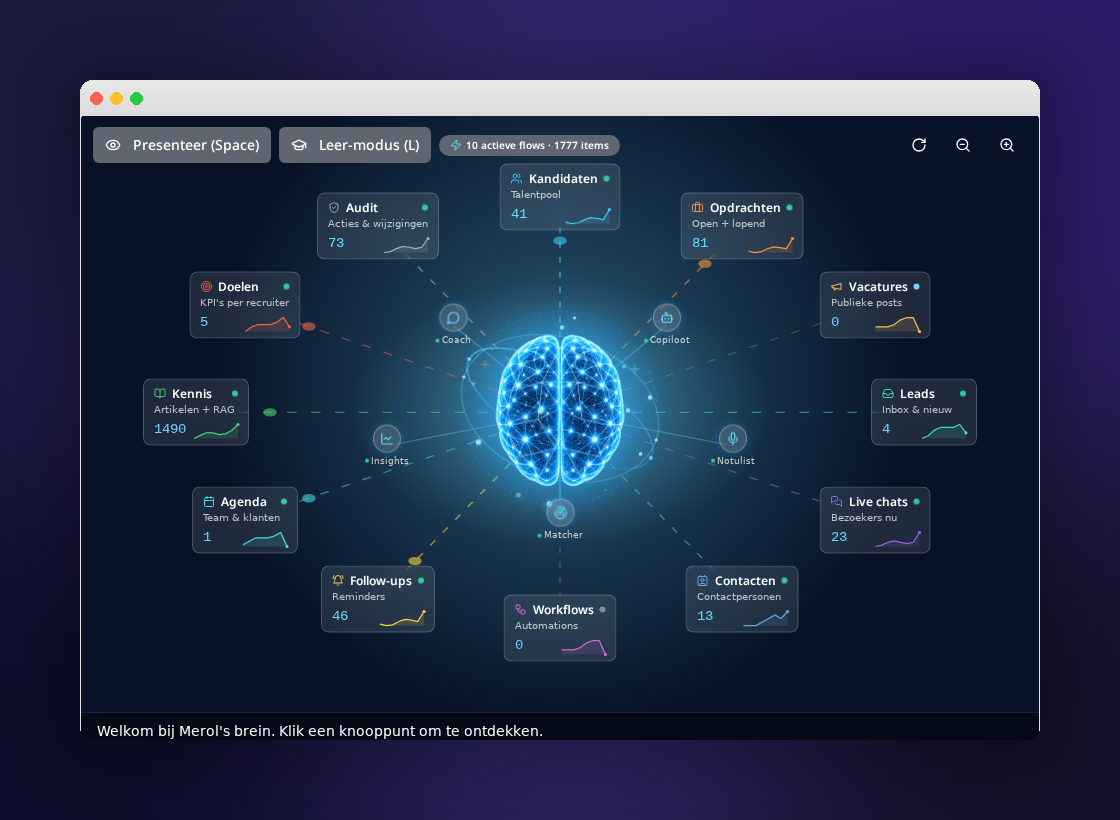Select the Kennis card value 1490

(x=170, y=429)
